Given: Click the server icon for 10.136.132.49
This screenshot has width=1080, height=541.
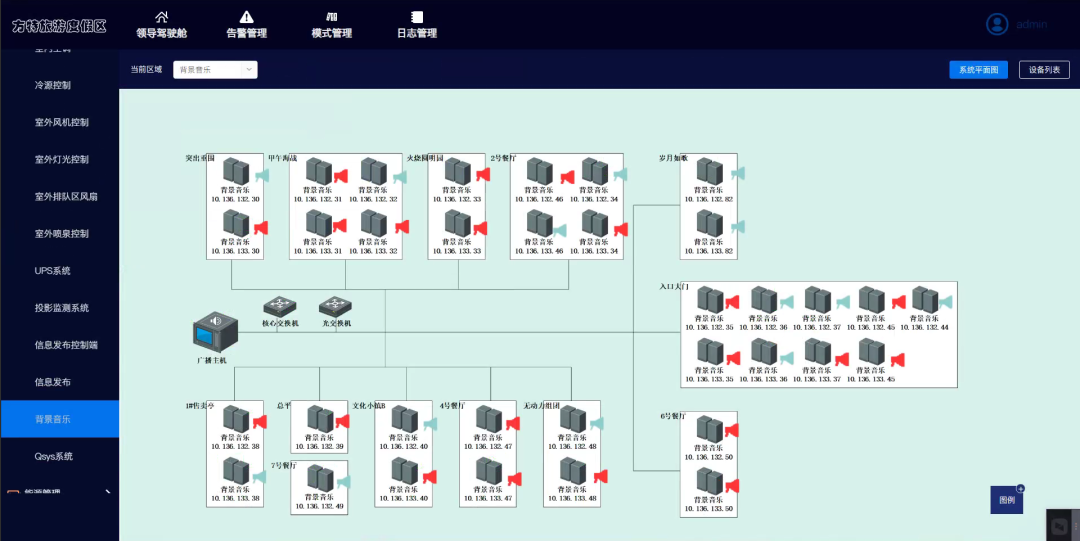Looking at the screenshot, I should (x=319, y=478).
